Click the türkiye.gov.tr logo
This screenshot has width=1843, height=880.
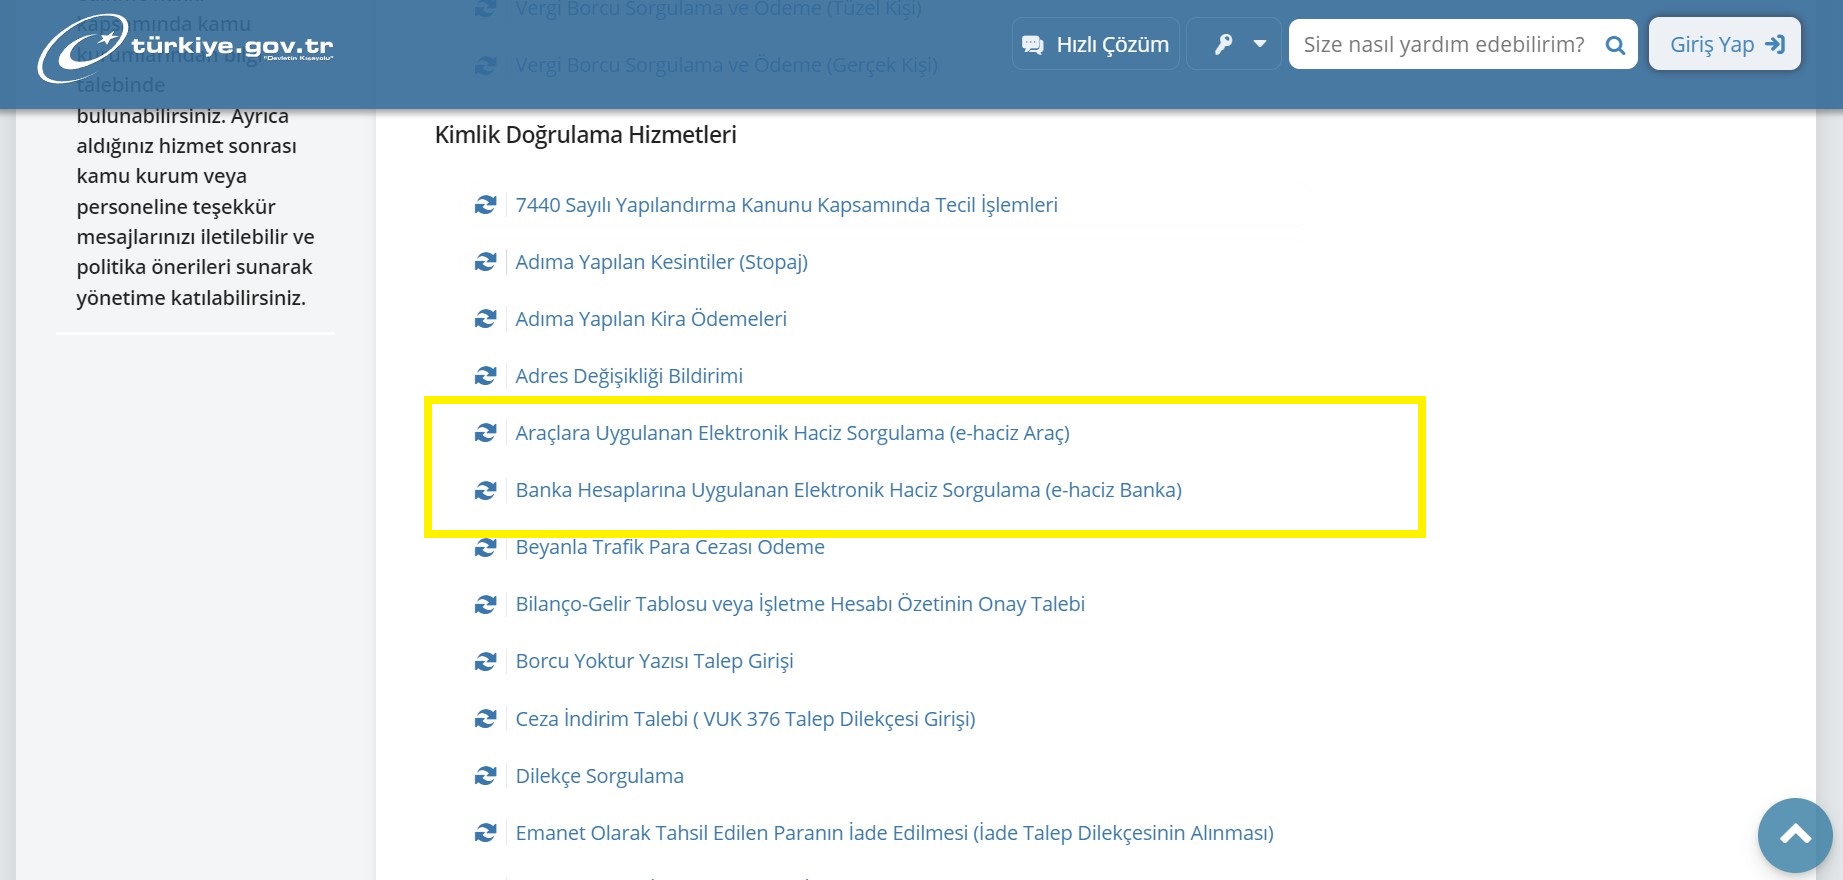185,47
